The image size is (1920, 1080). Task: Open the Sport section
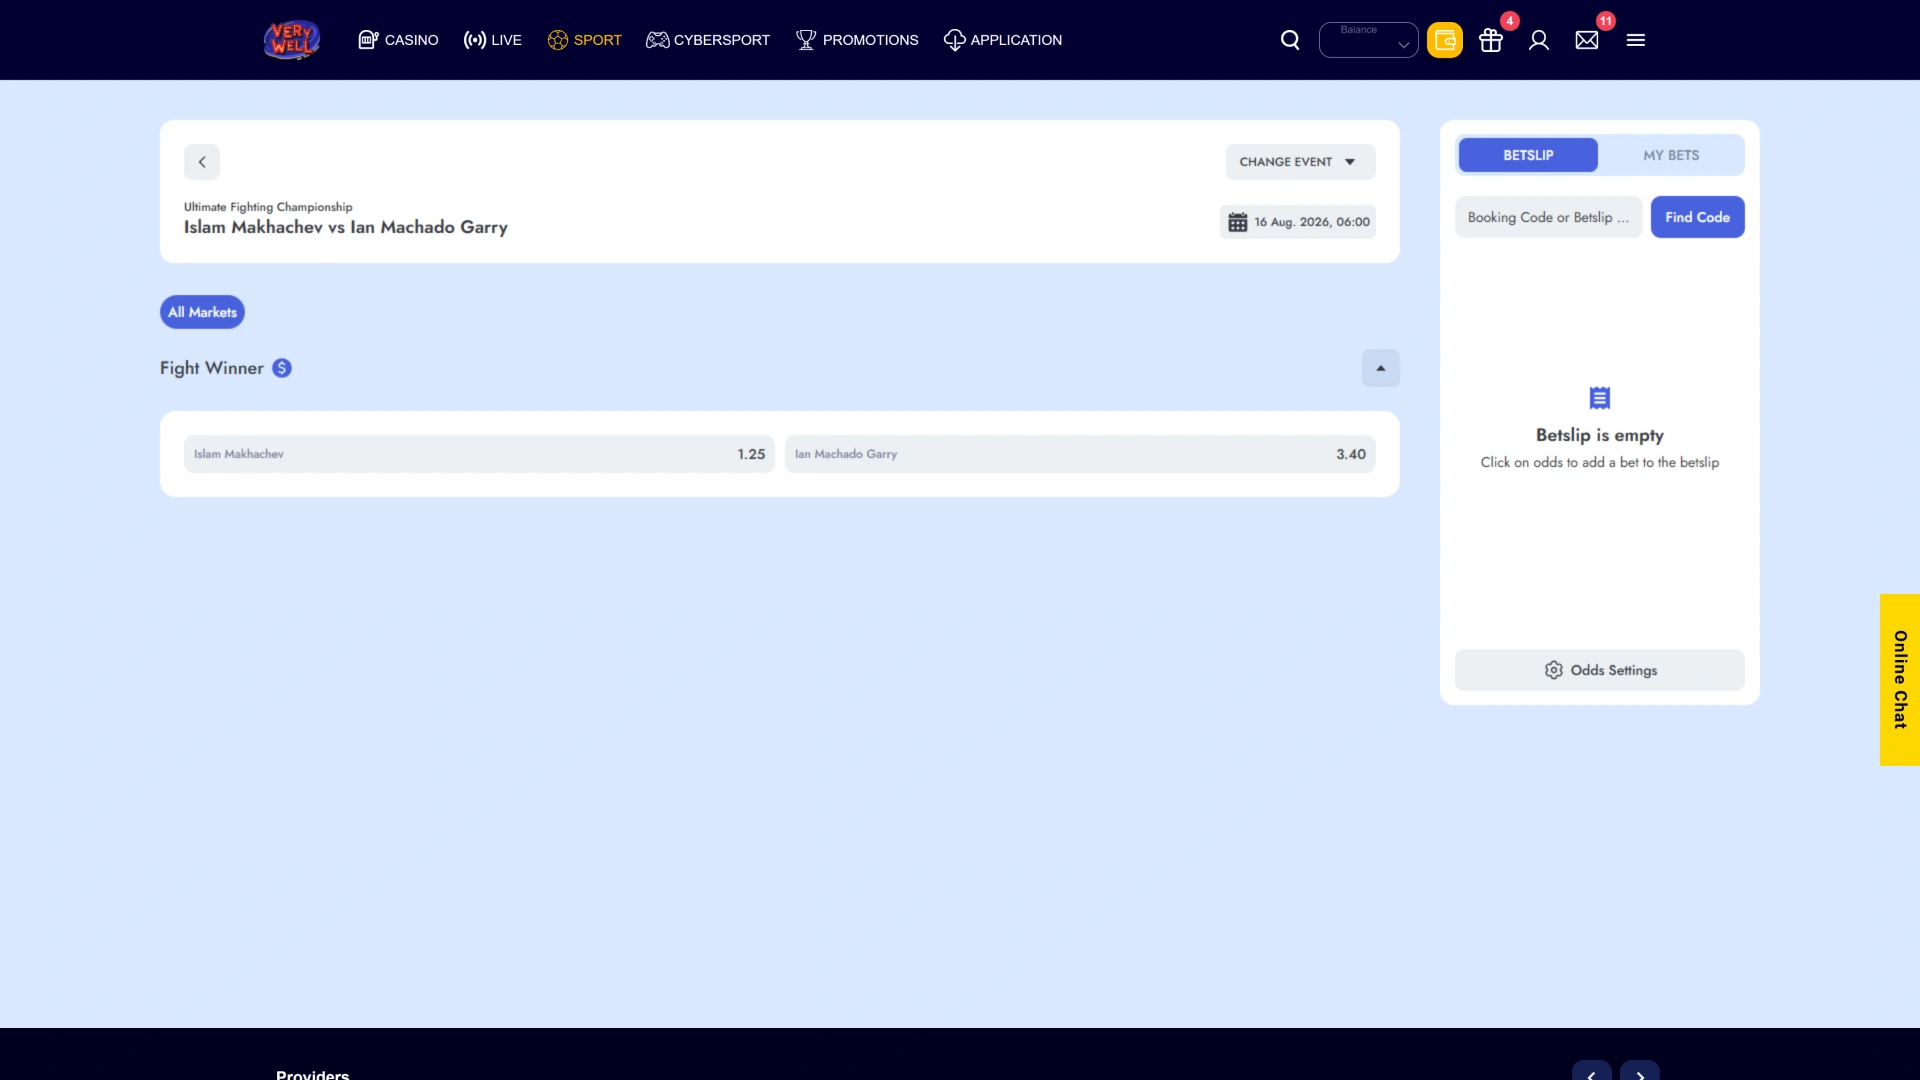584,40
